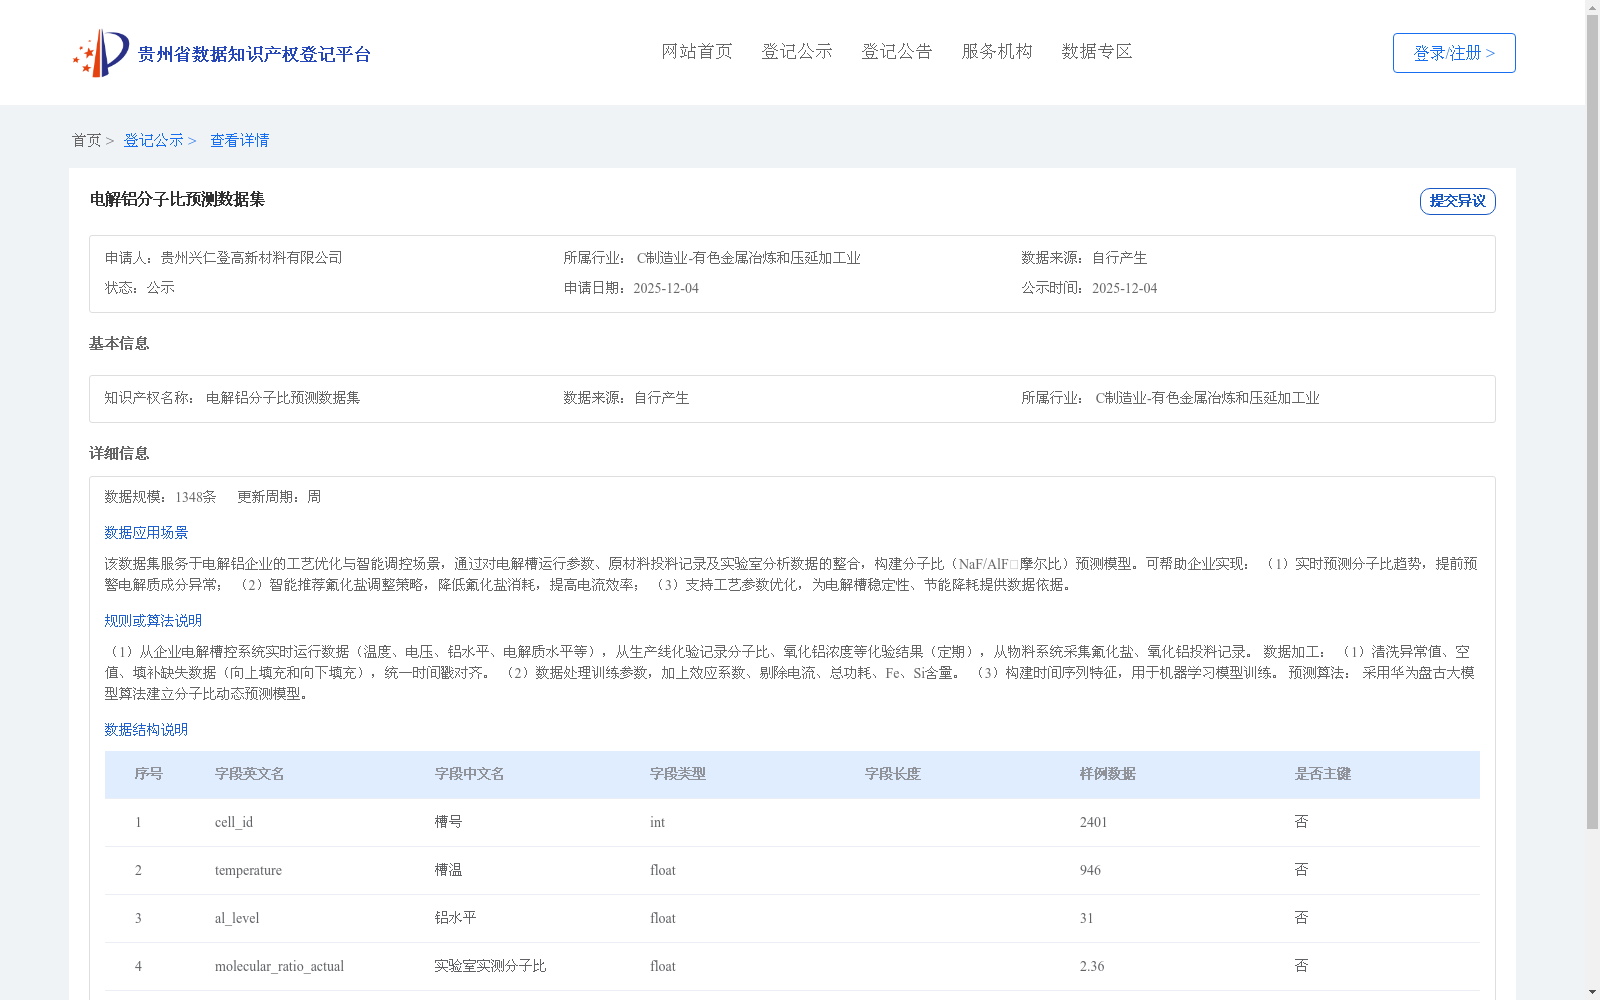Click sample value 2401
The height and width of the screenshot is (1000, 1600).
(1093, 822)
